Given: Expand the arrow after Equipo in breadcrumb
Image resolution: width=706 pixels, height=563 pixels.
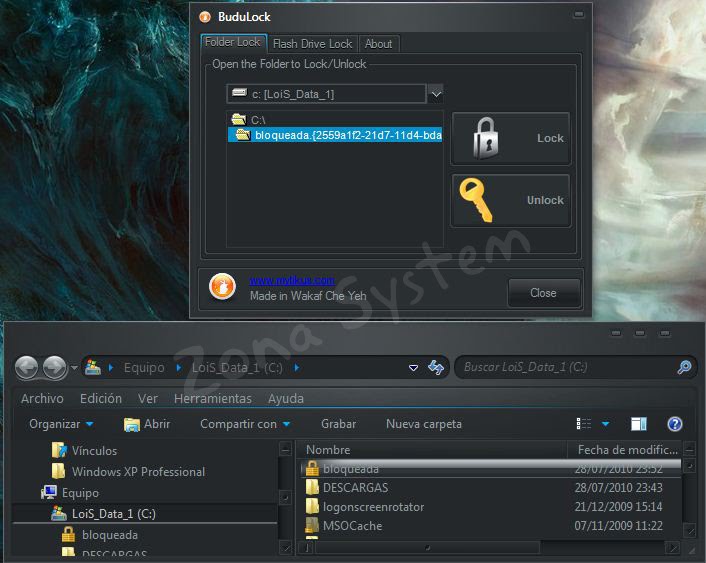Looking at the screenshot, I should point(179,368).
